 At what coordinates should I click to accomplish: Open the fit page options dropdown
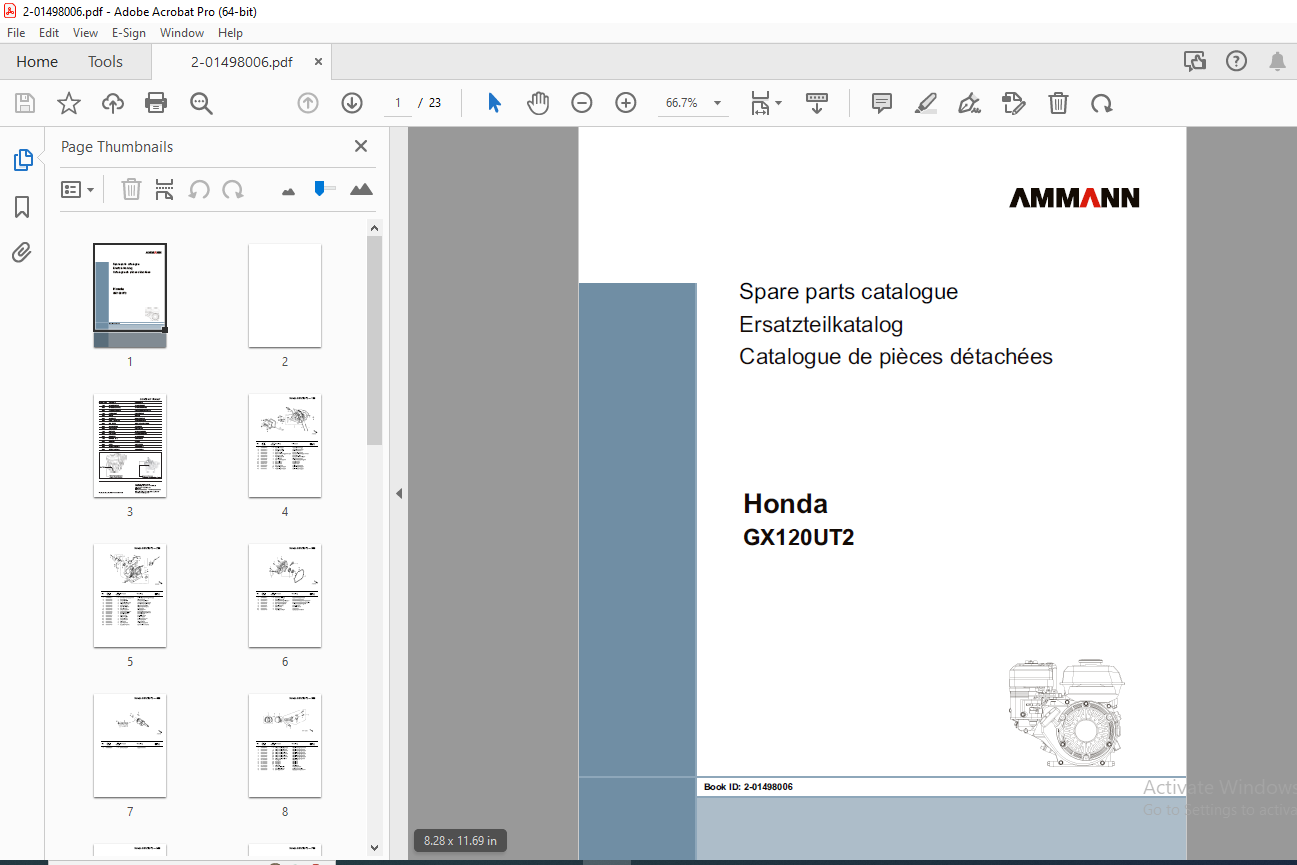coord(767,103)
